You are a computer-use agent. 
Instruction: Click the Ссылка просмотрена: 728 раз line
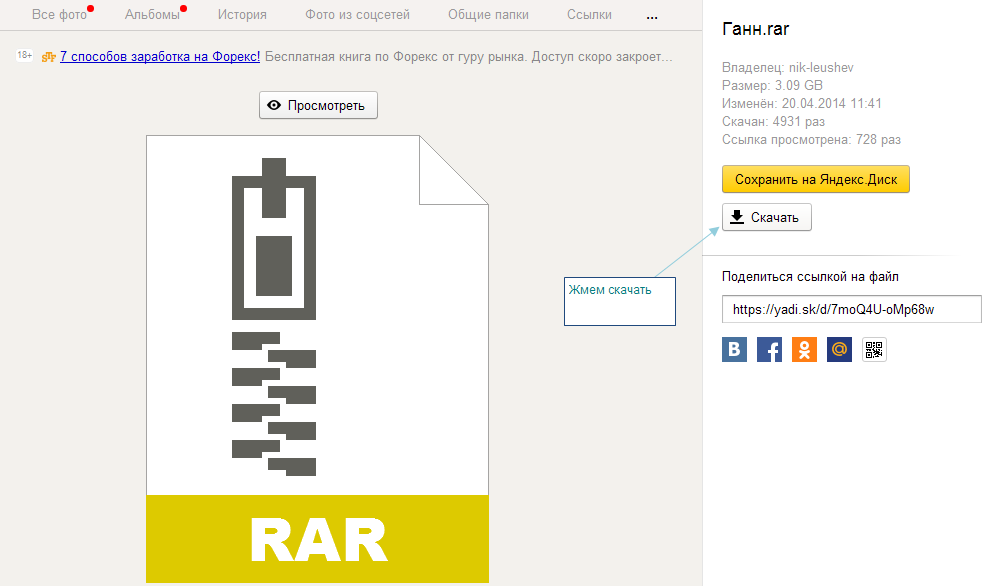pos(811,140)
